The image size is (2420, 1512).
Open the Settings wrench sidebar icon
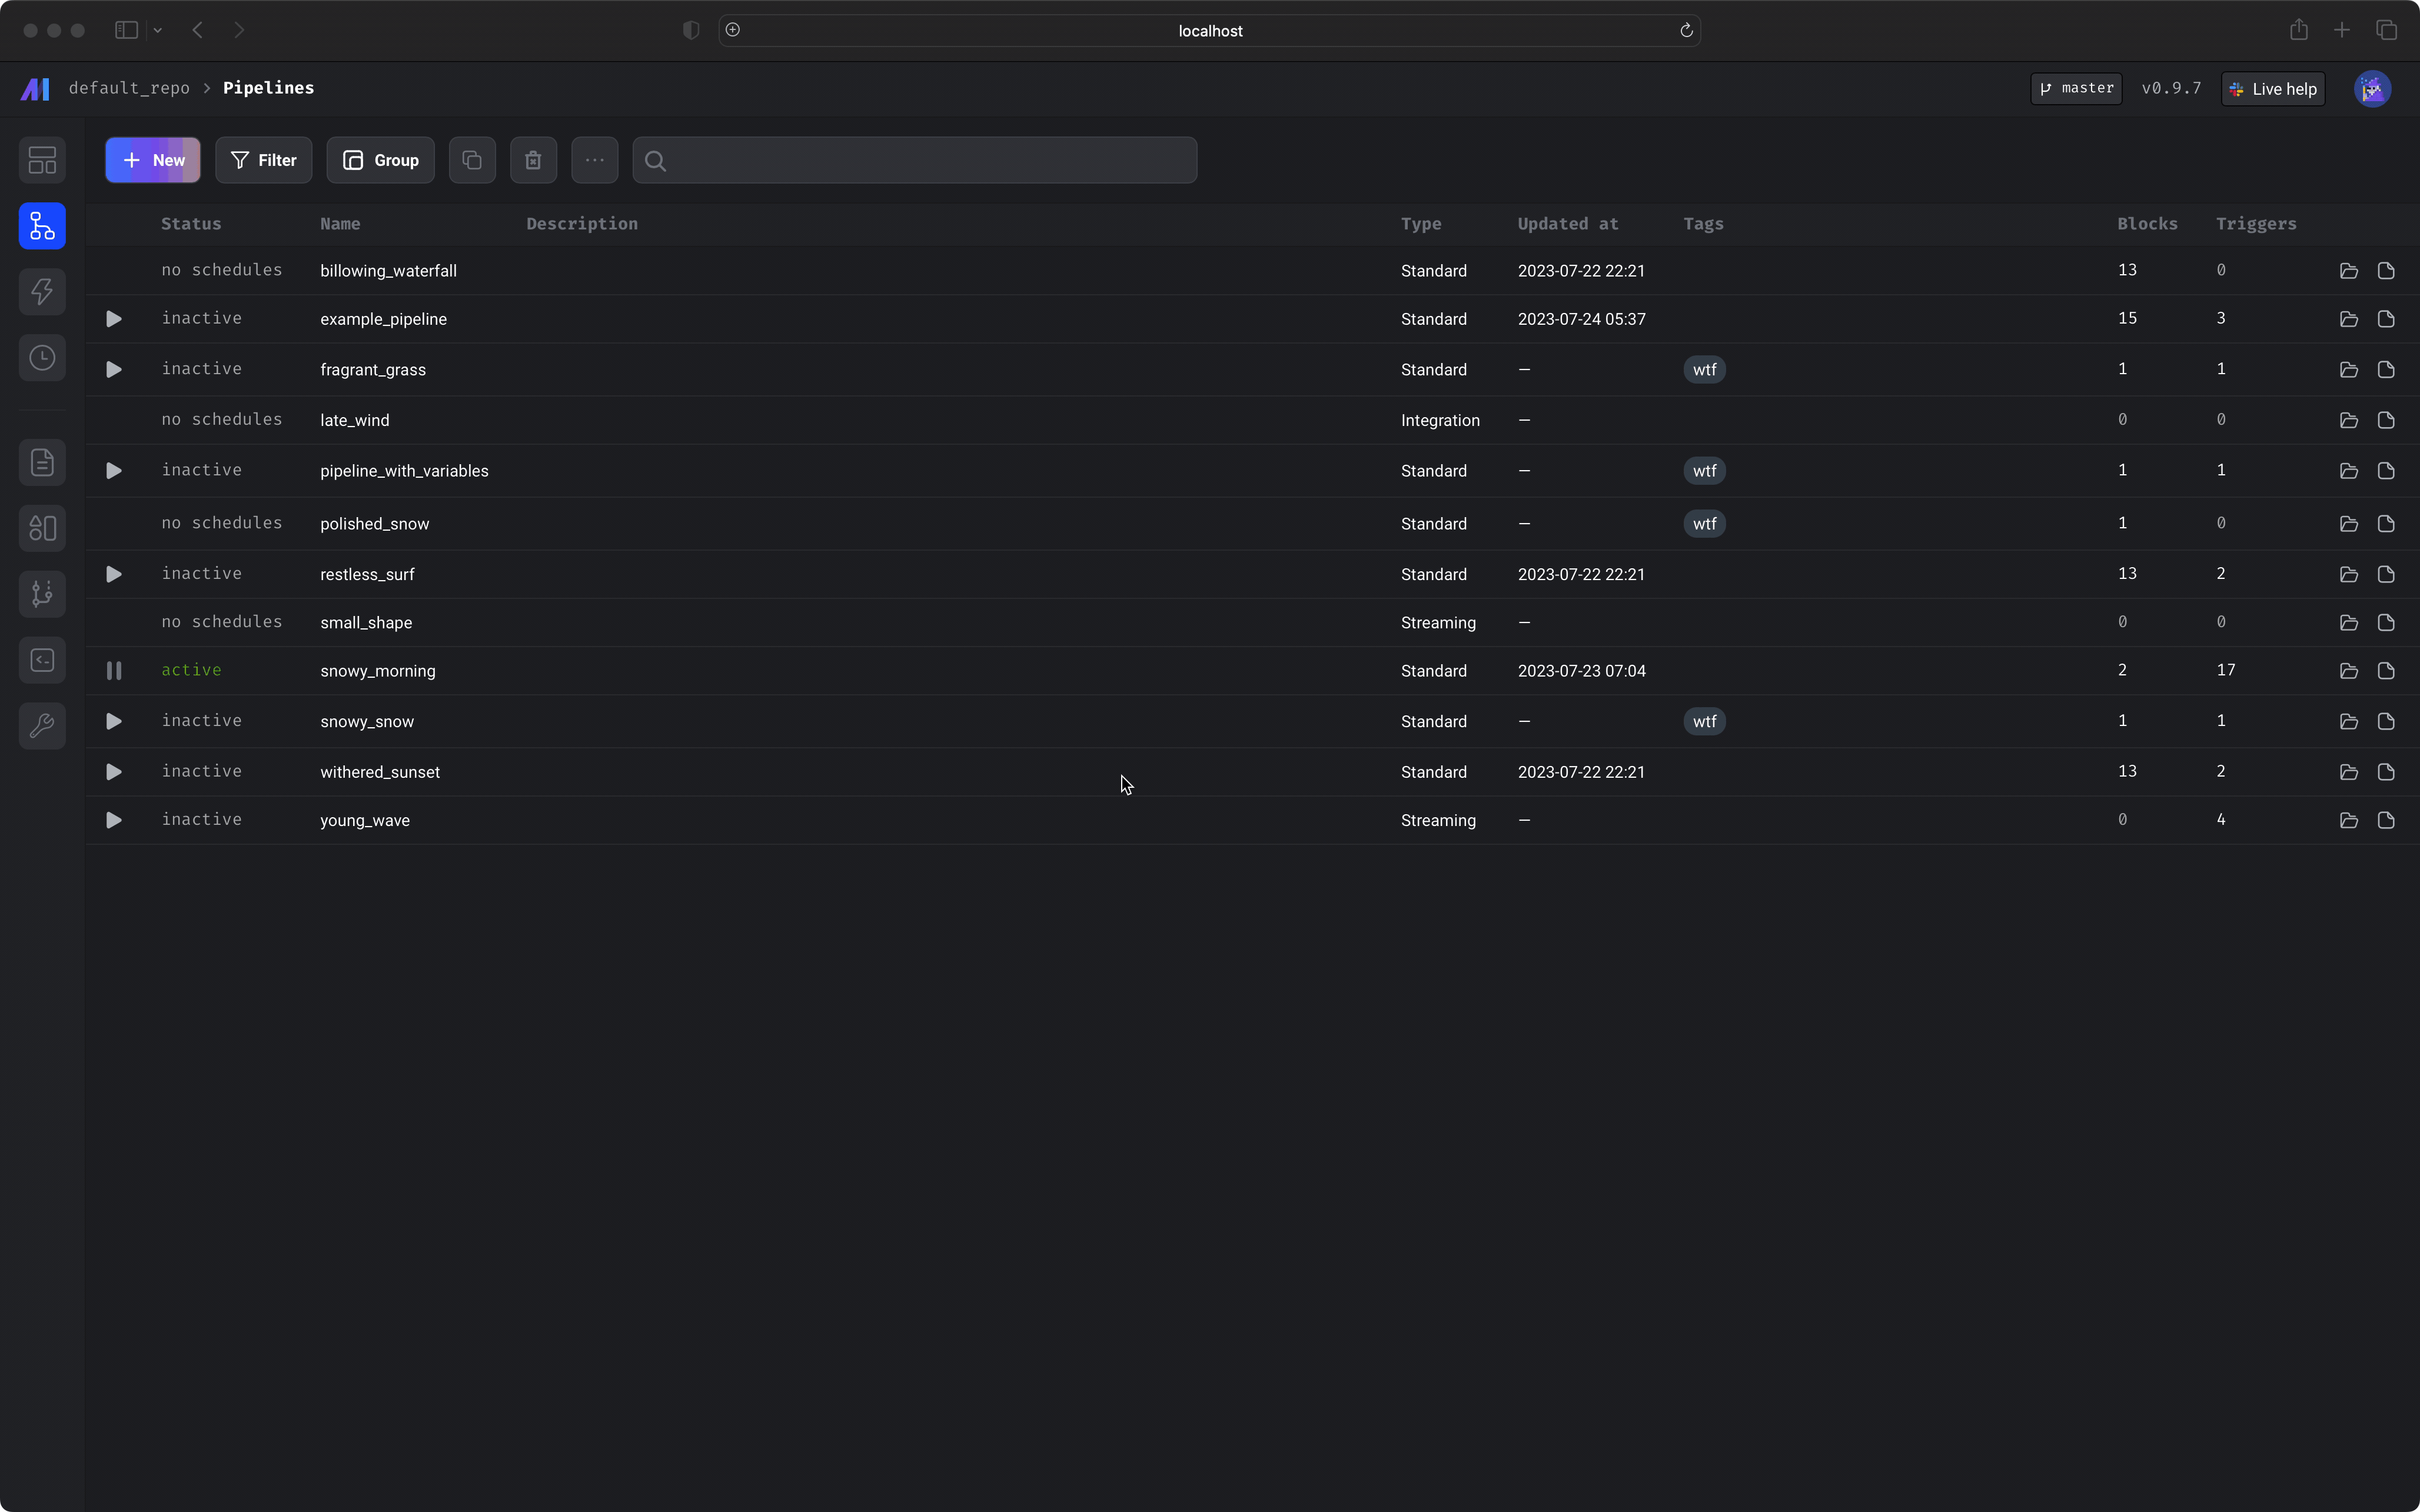pyautogui.click(x=42, y=726)
